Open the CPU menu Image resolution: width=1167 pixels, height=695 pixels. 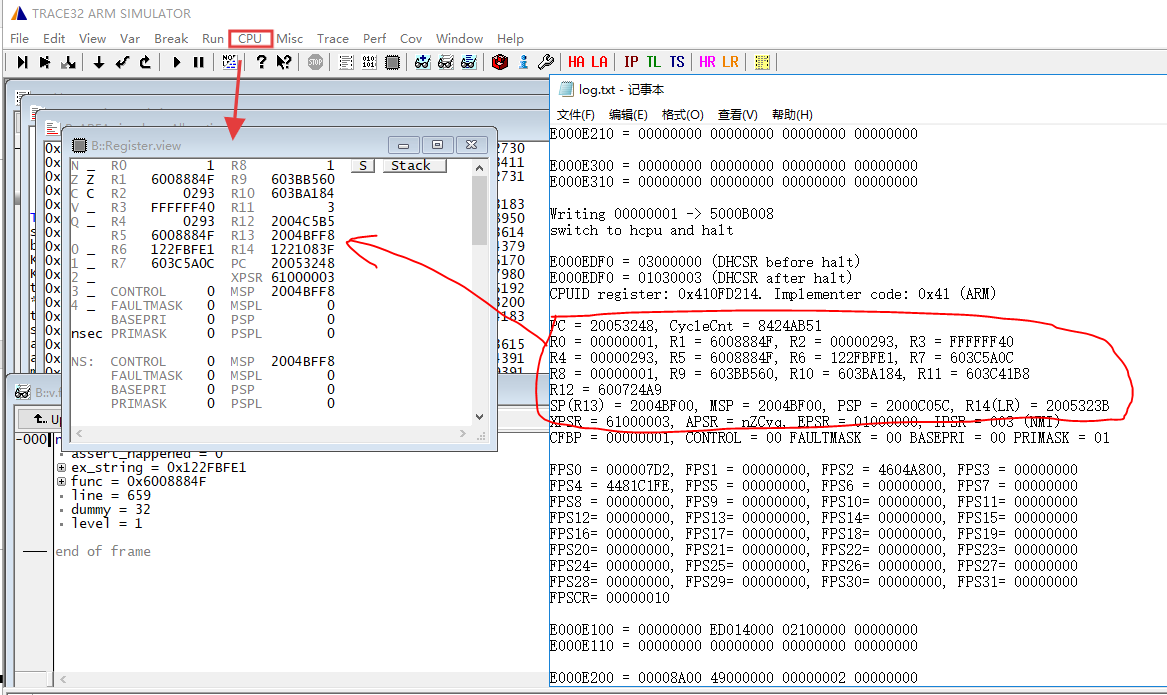coord(250,39)
